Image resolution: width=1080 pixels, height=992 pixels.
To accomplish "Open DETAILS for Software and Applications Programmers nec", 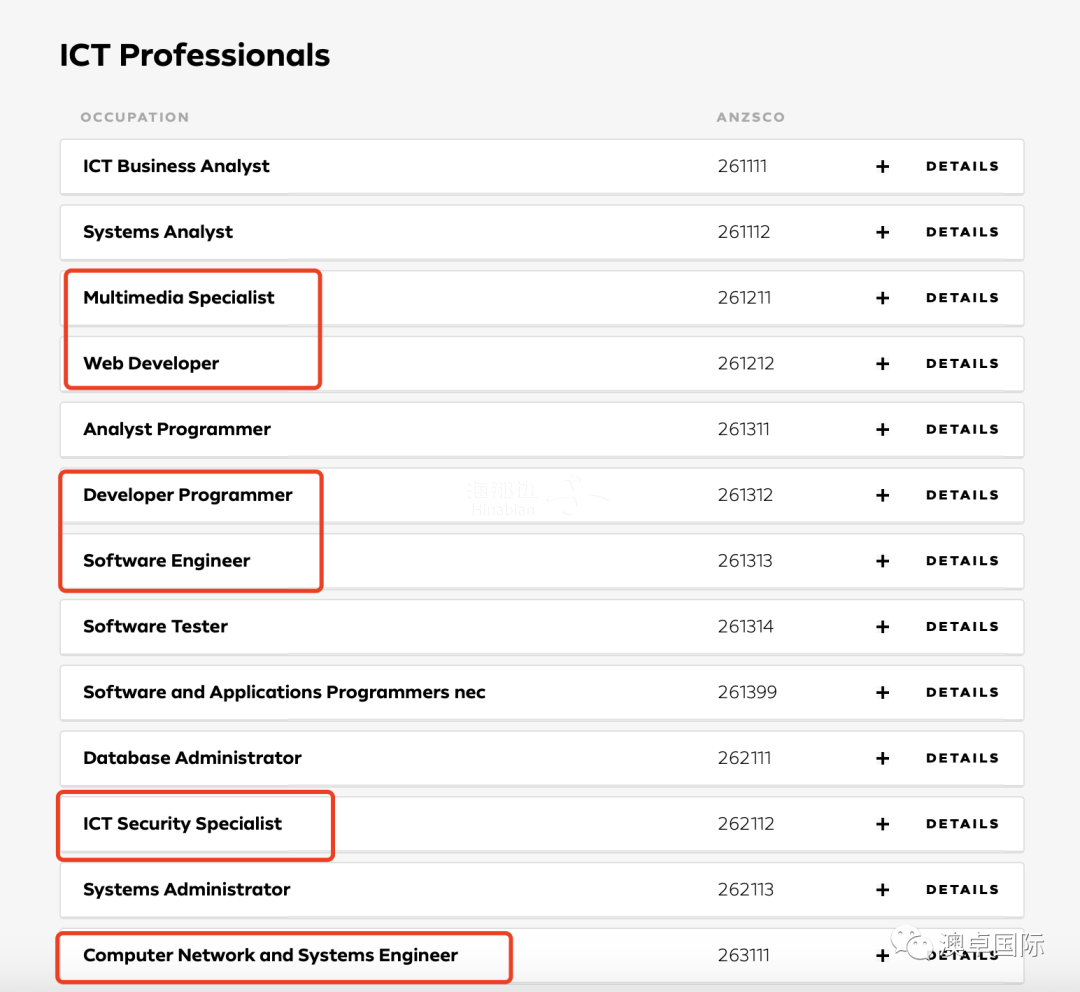I will (962, 692).
